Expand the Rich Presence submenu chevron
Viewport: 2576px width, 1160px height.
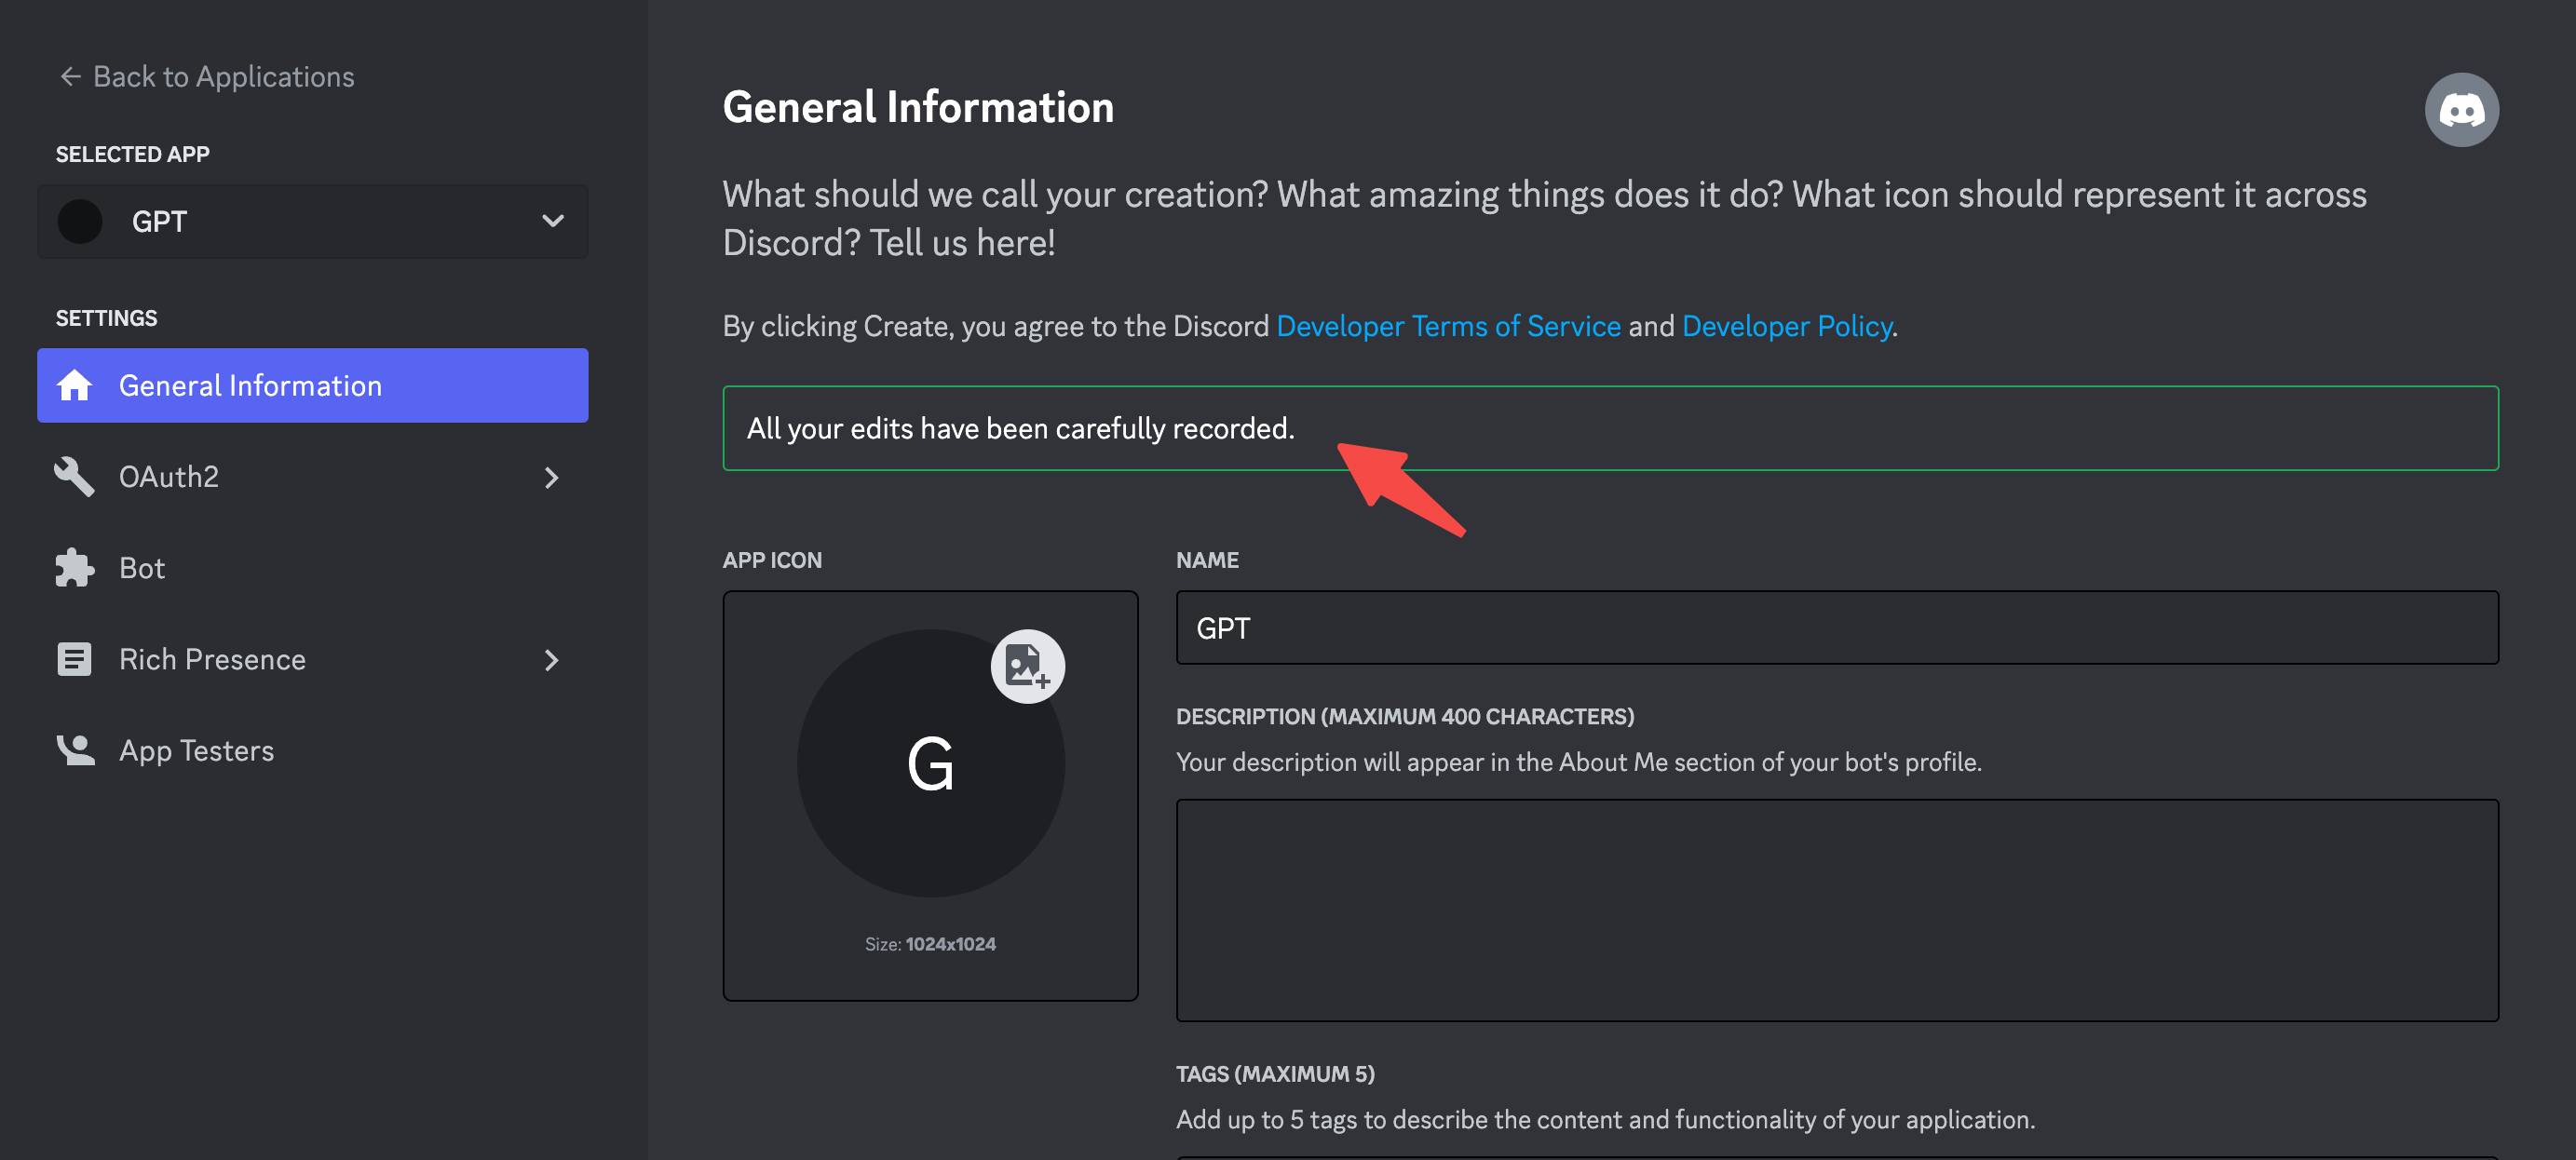pos(551,660)
